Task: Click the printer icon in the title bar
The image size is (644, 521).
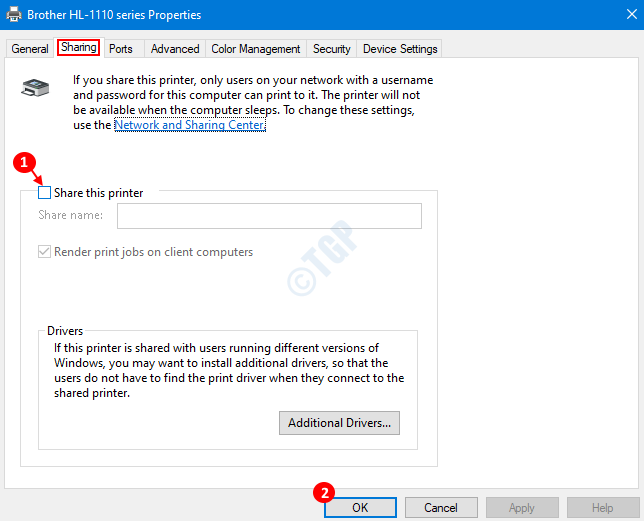Action: [14, 14]
